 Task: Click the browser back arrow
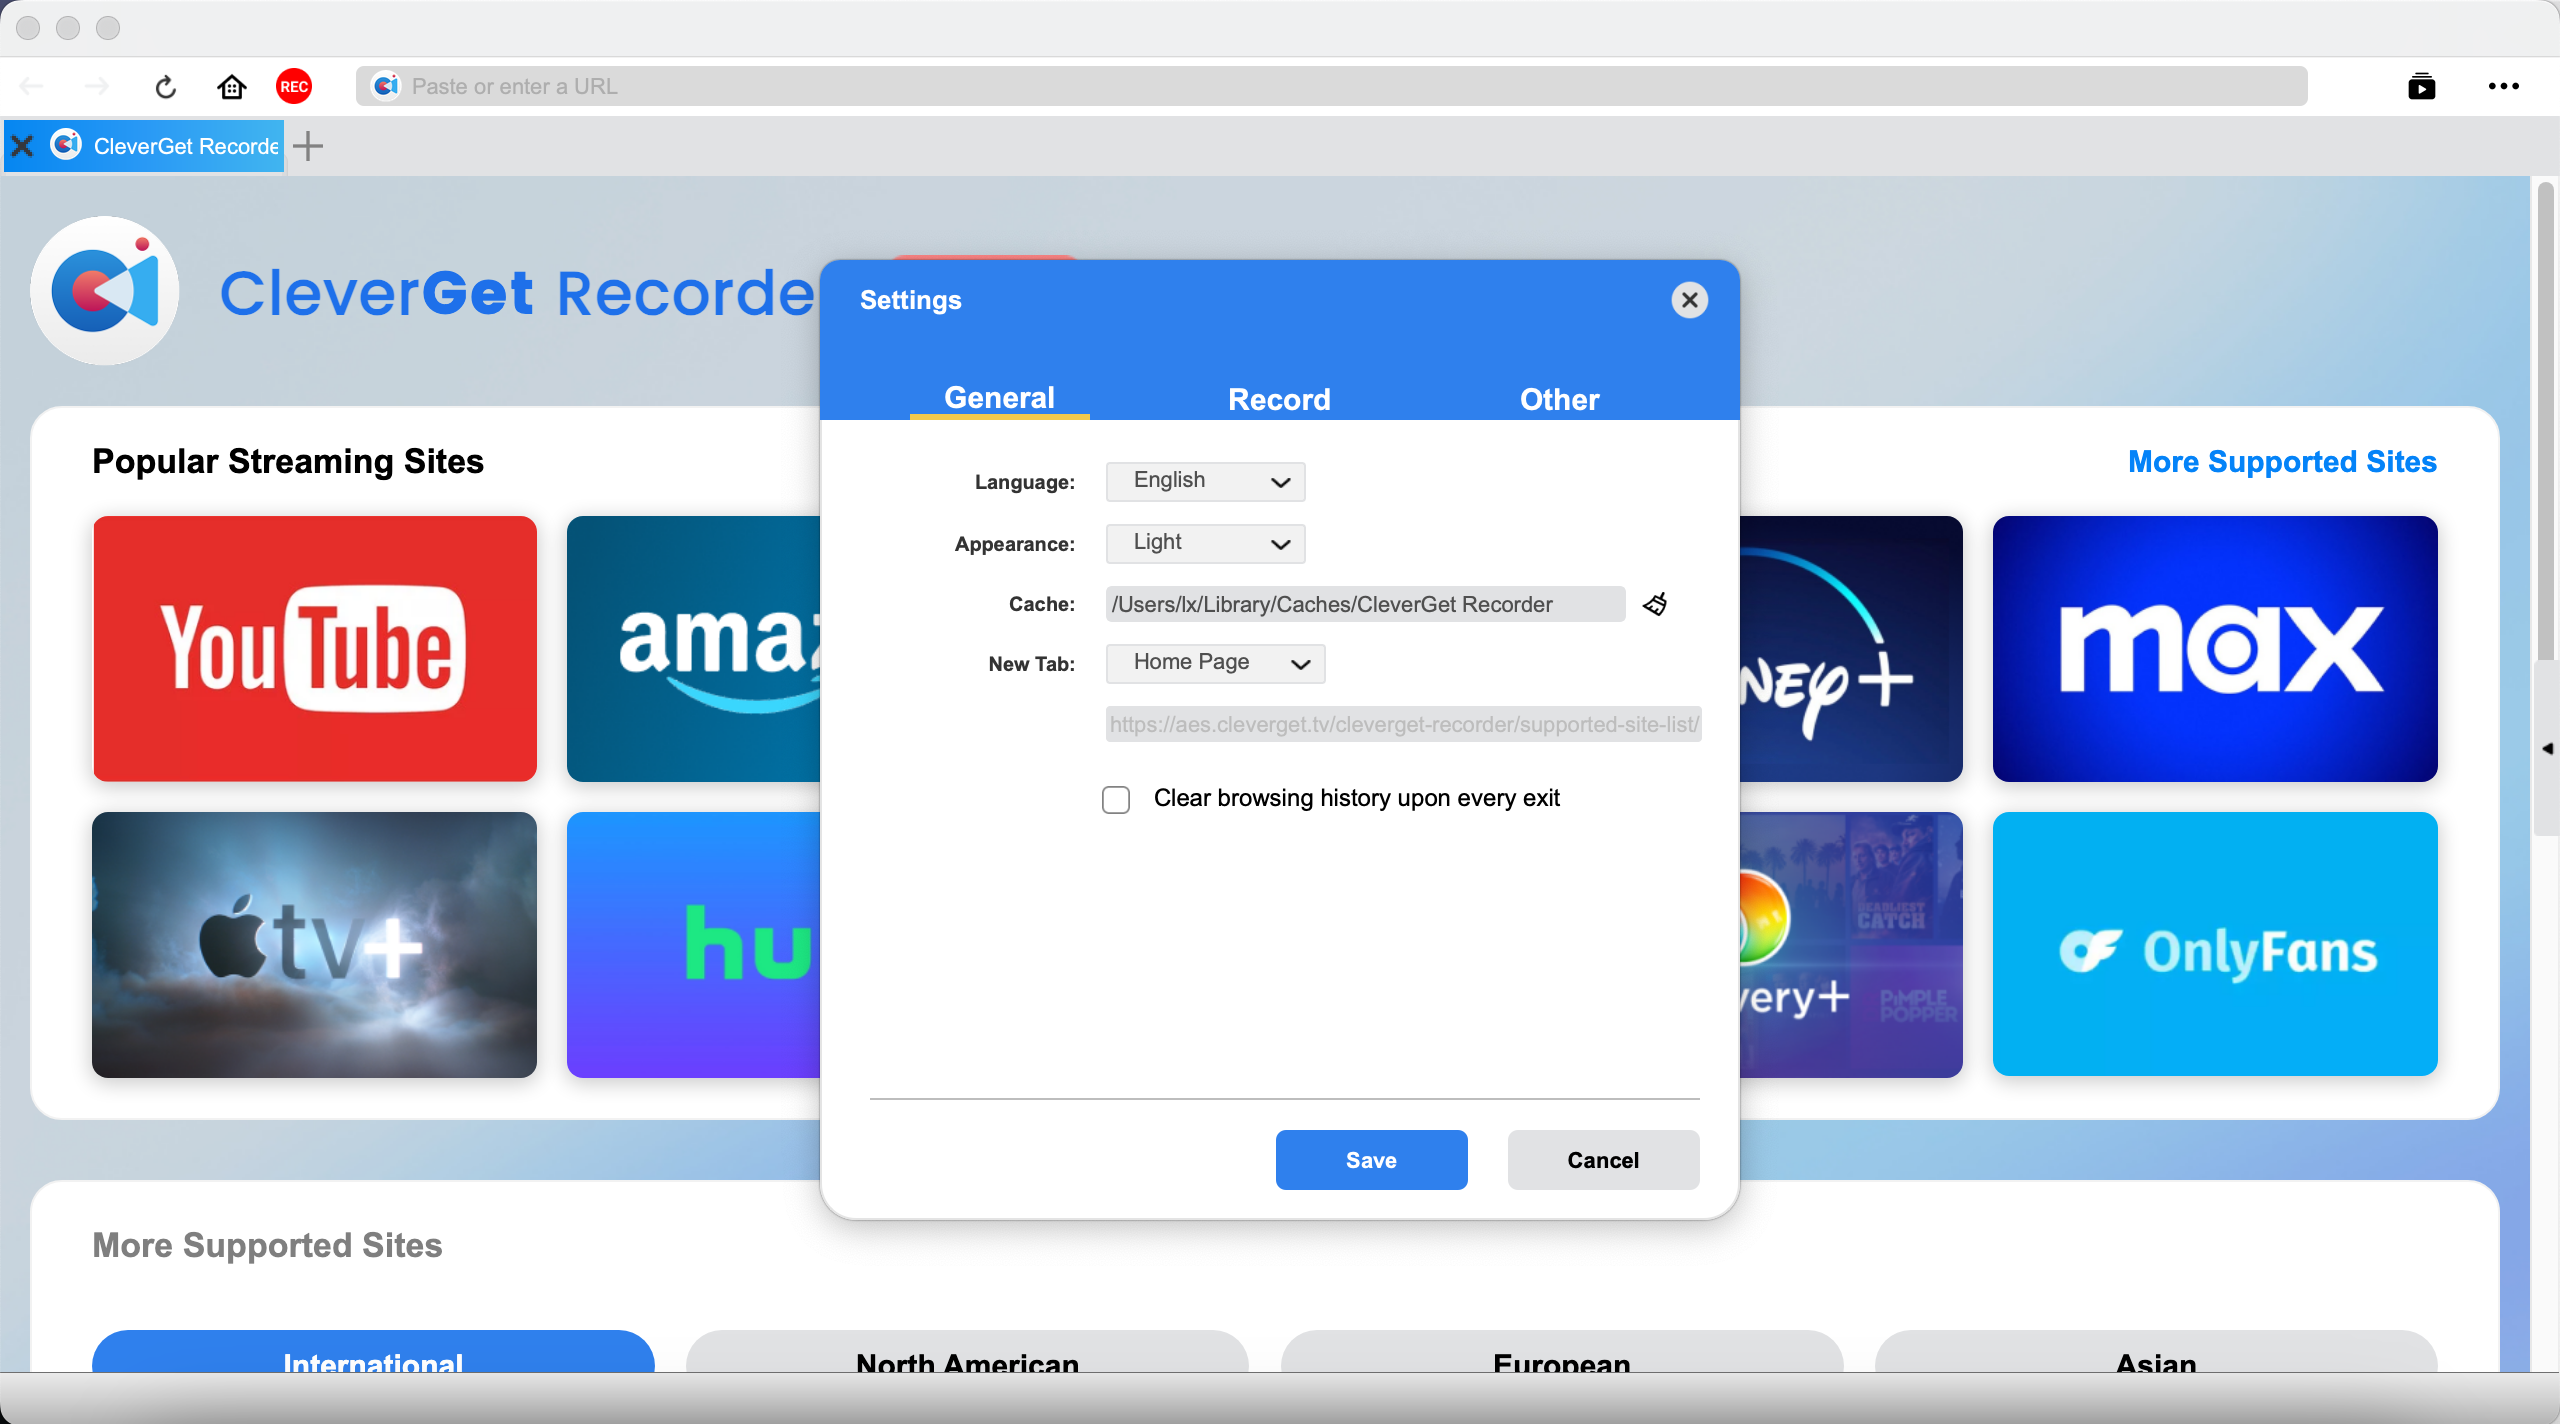32,87
